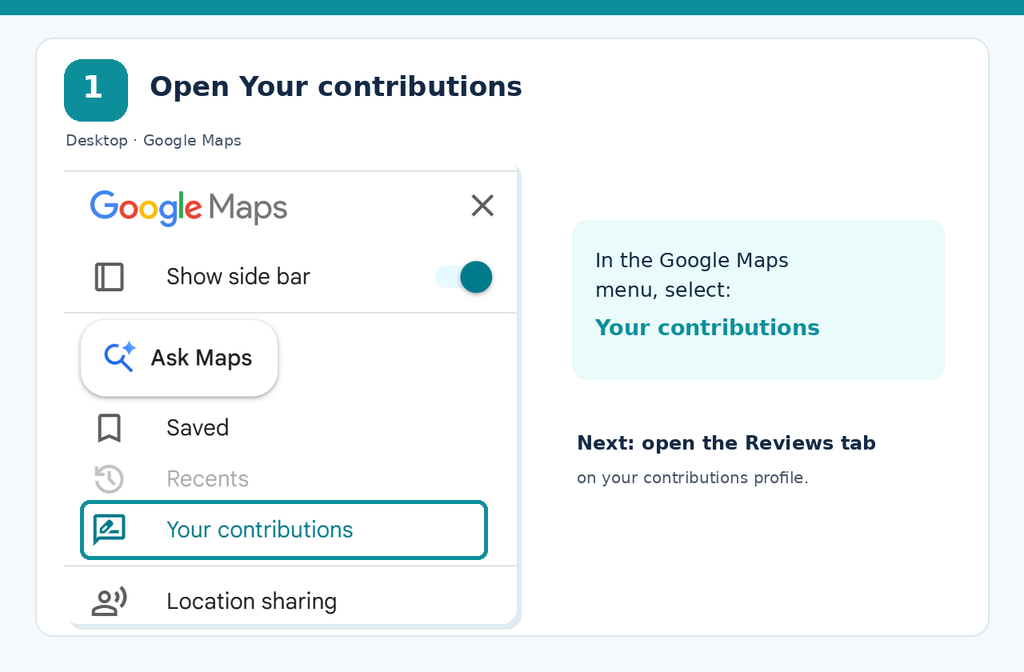Click the Location sharing person icon

pyautogui.click(x=109, y=601)
